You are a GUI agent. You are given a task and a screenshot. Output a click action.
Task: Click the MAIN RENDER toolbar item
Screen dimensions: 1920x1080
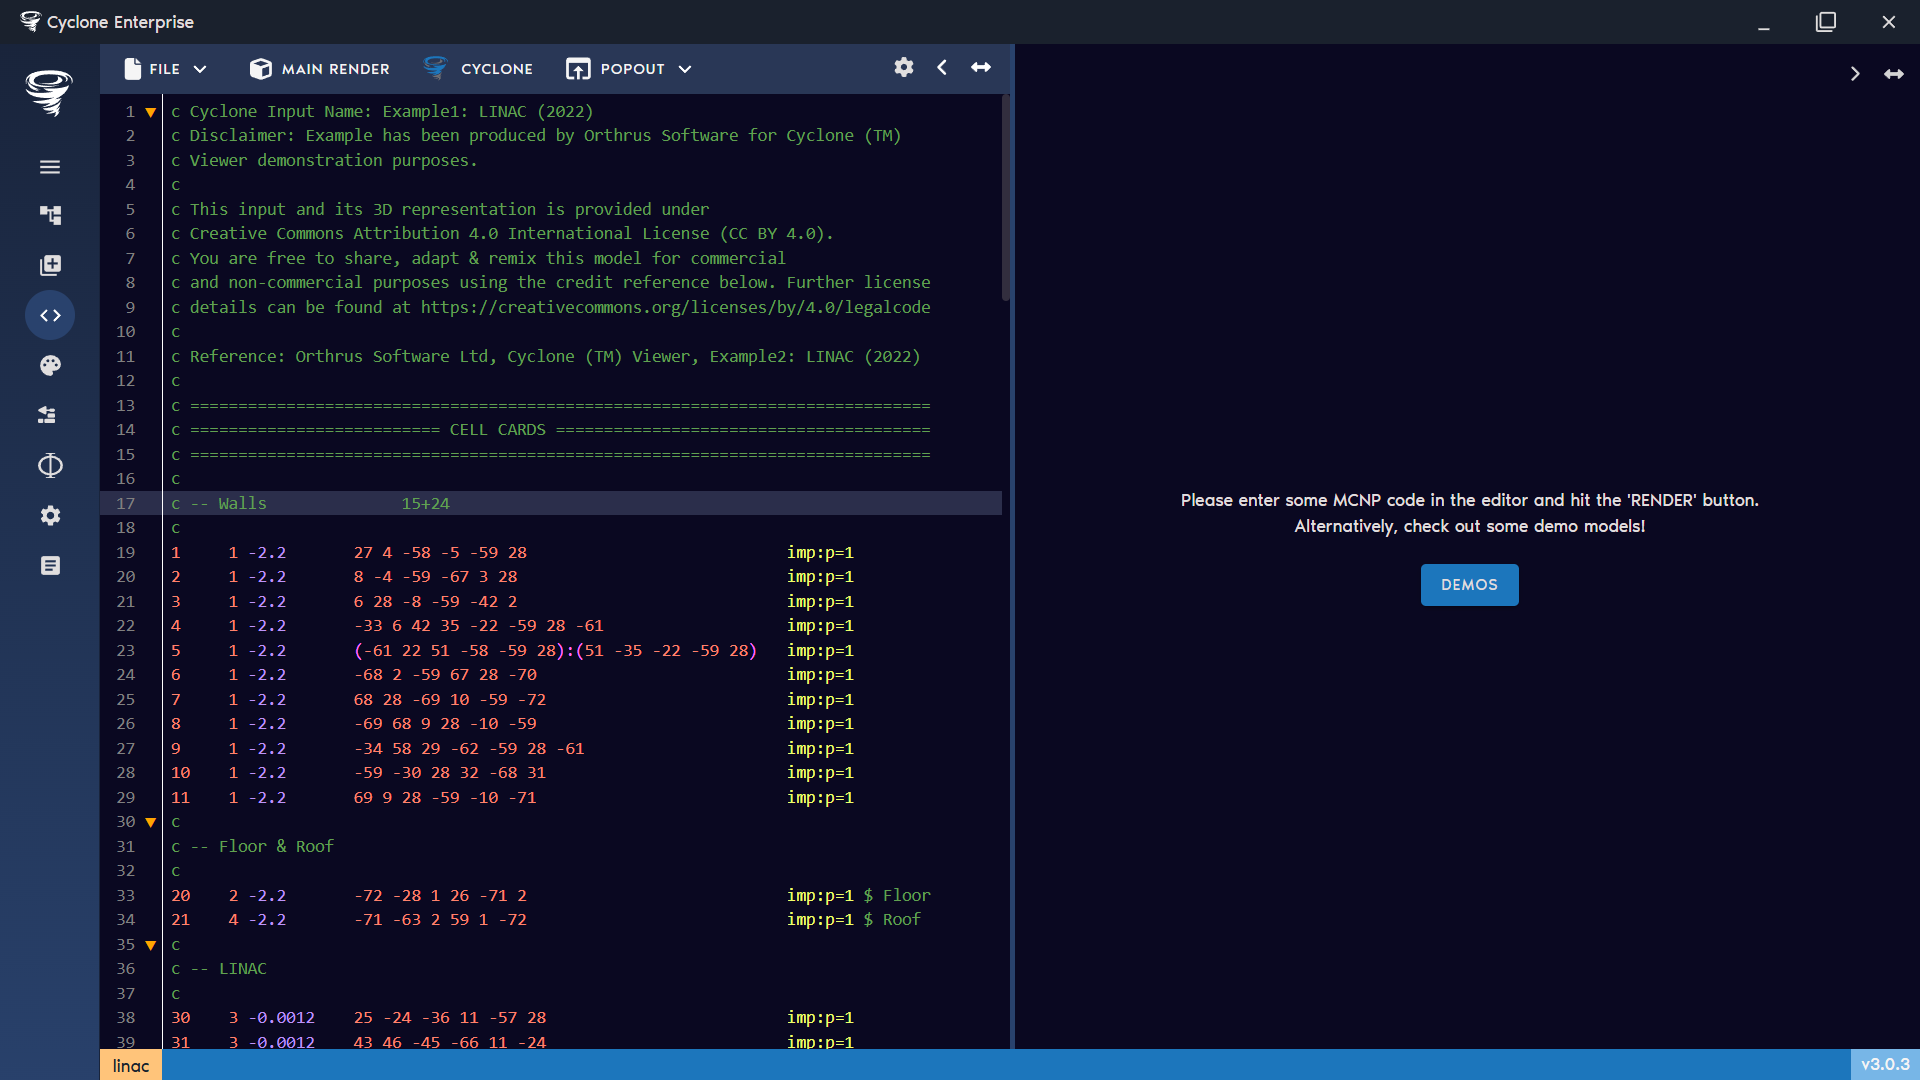click(318, 68)
